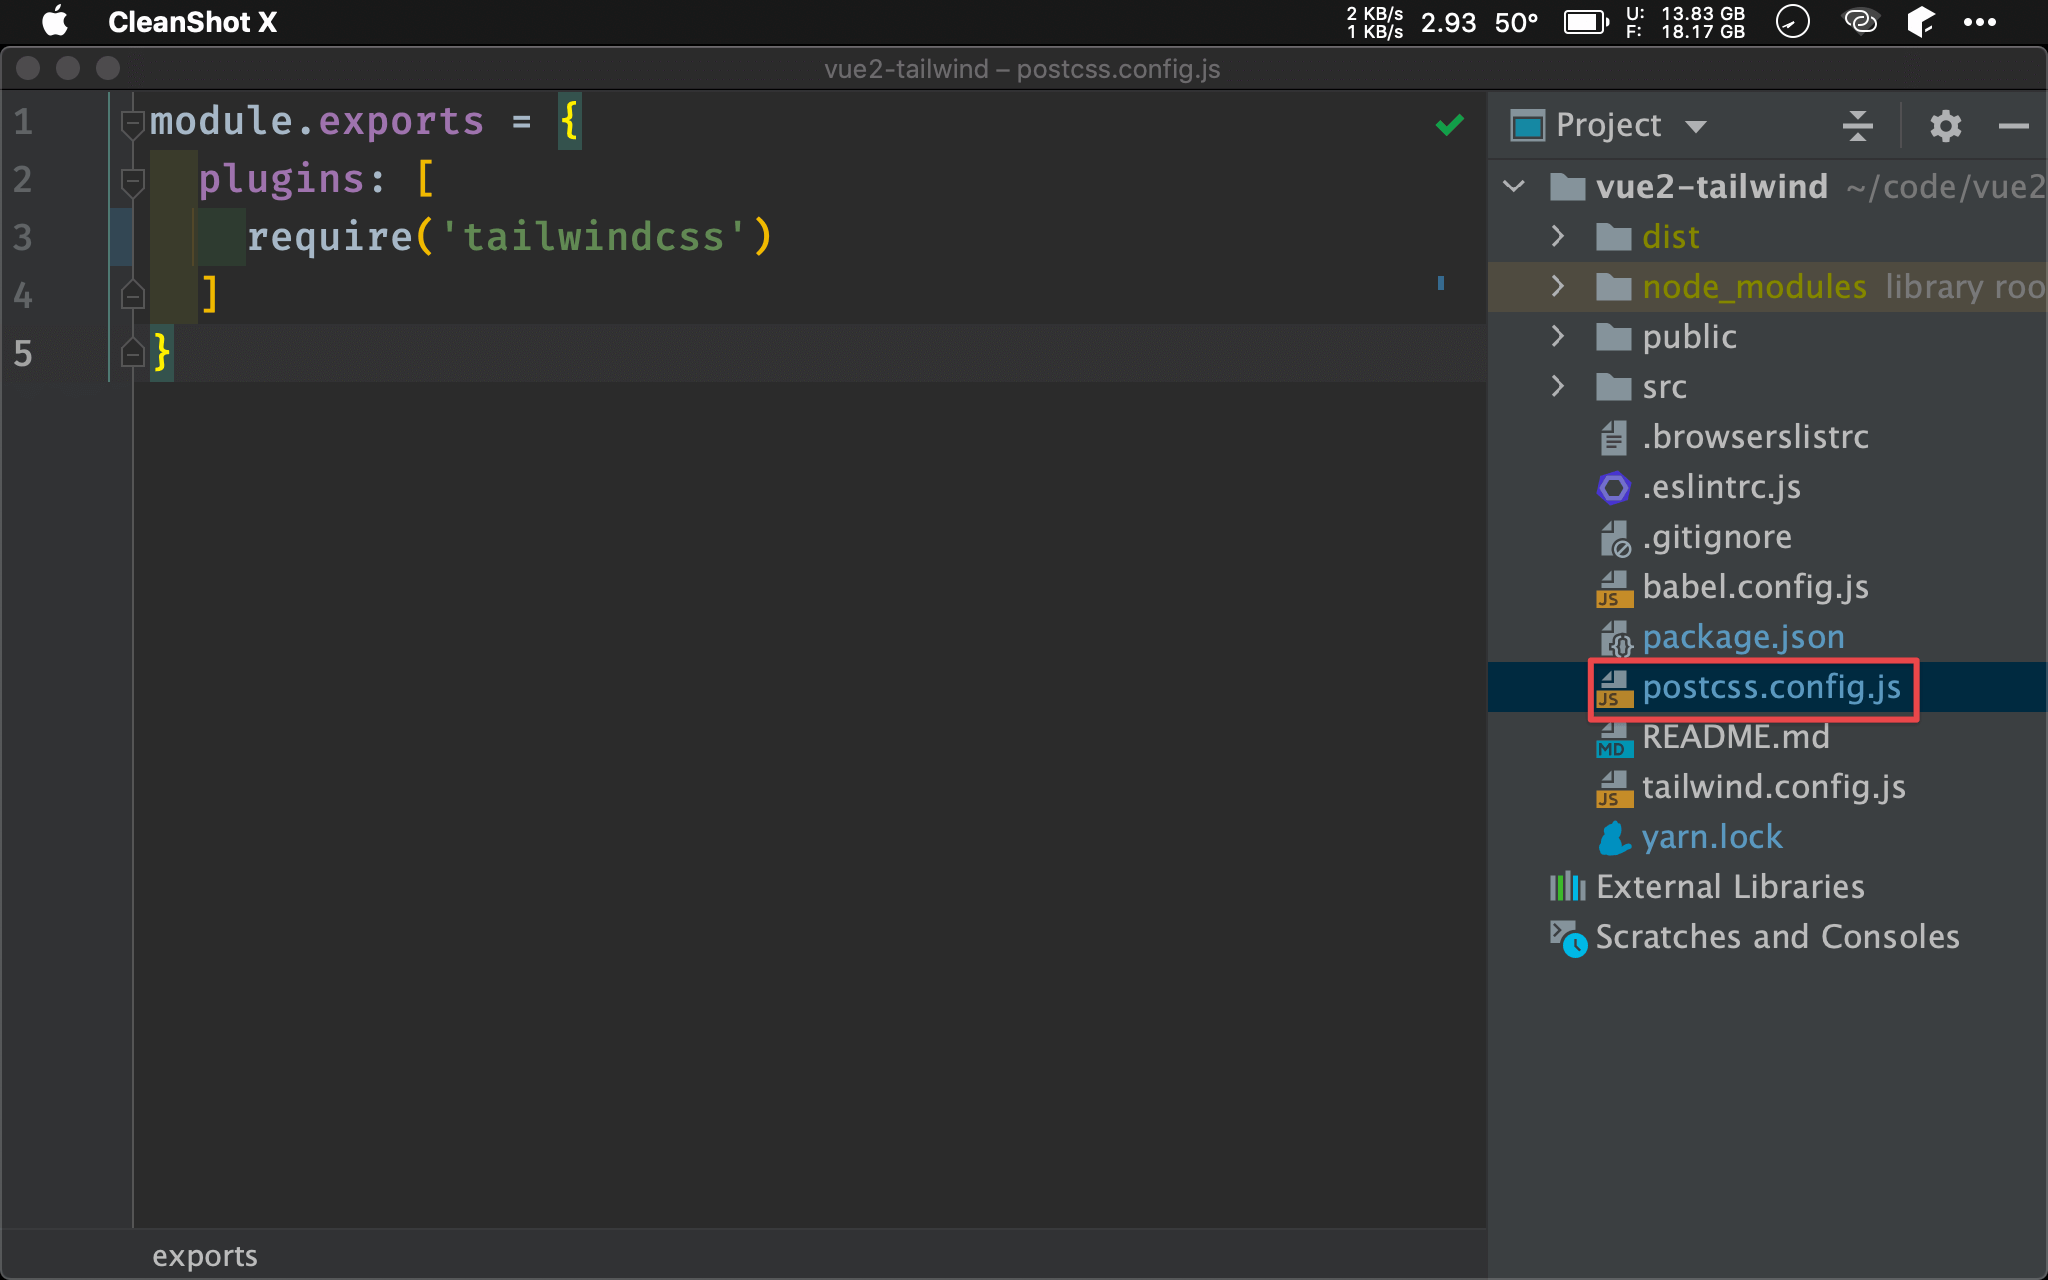The image size is (2048, 1280).
Task: Select node_modules library root row
Action: (x=1767, y=287)
